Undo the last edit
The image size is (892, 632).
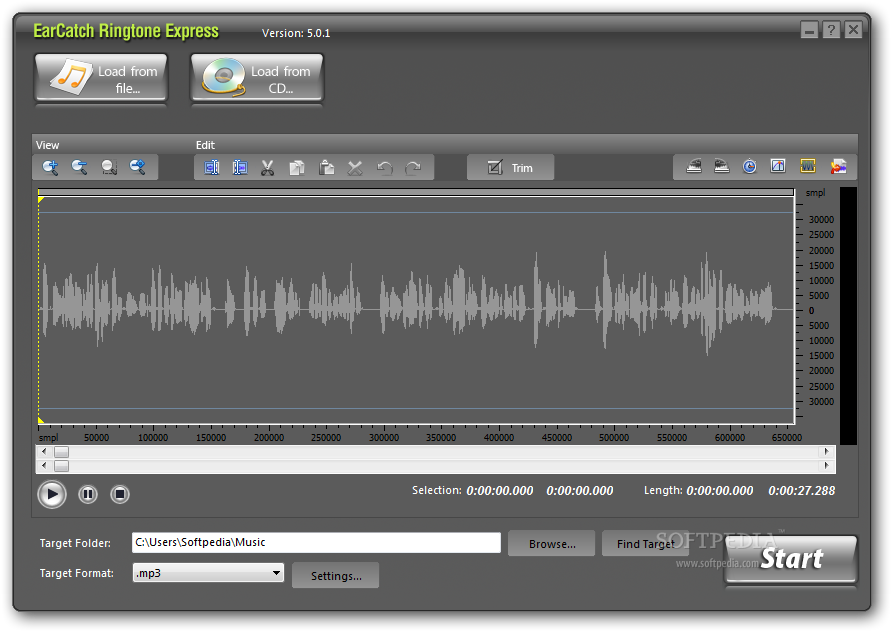(x=385, y=168)
